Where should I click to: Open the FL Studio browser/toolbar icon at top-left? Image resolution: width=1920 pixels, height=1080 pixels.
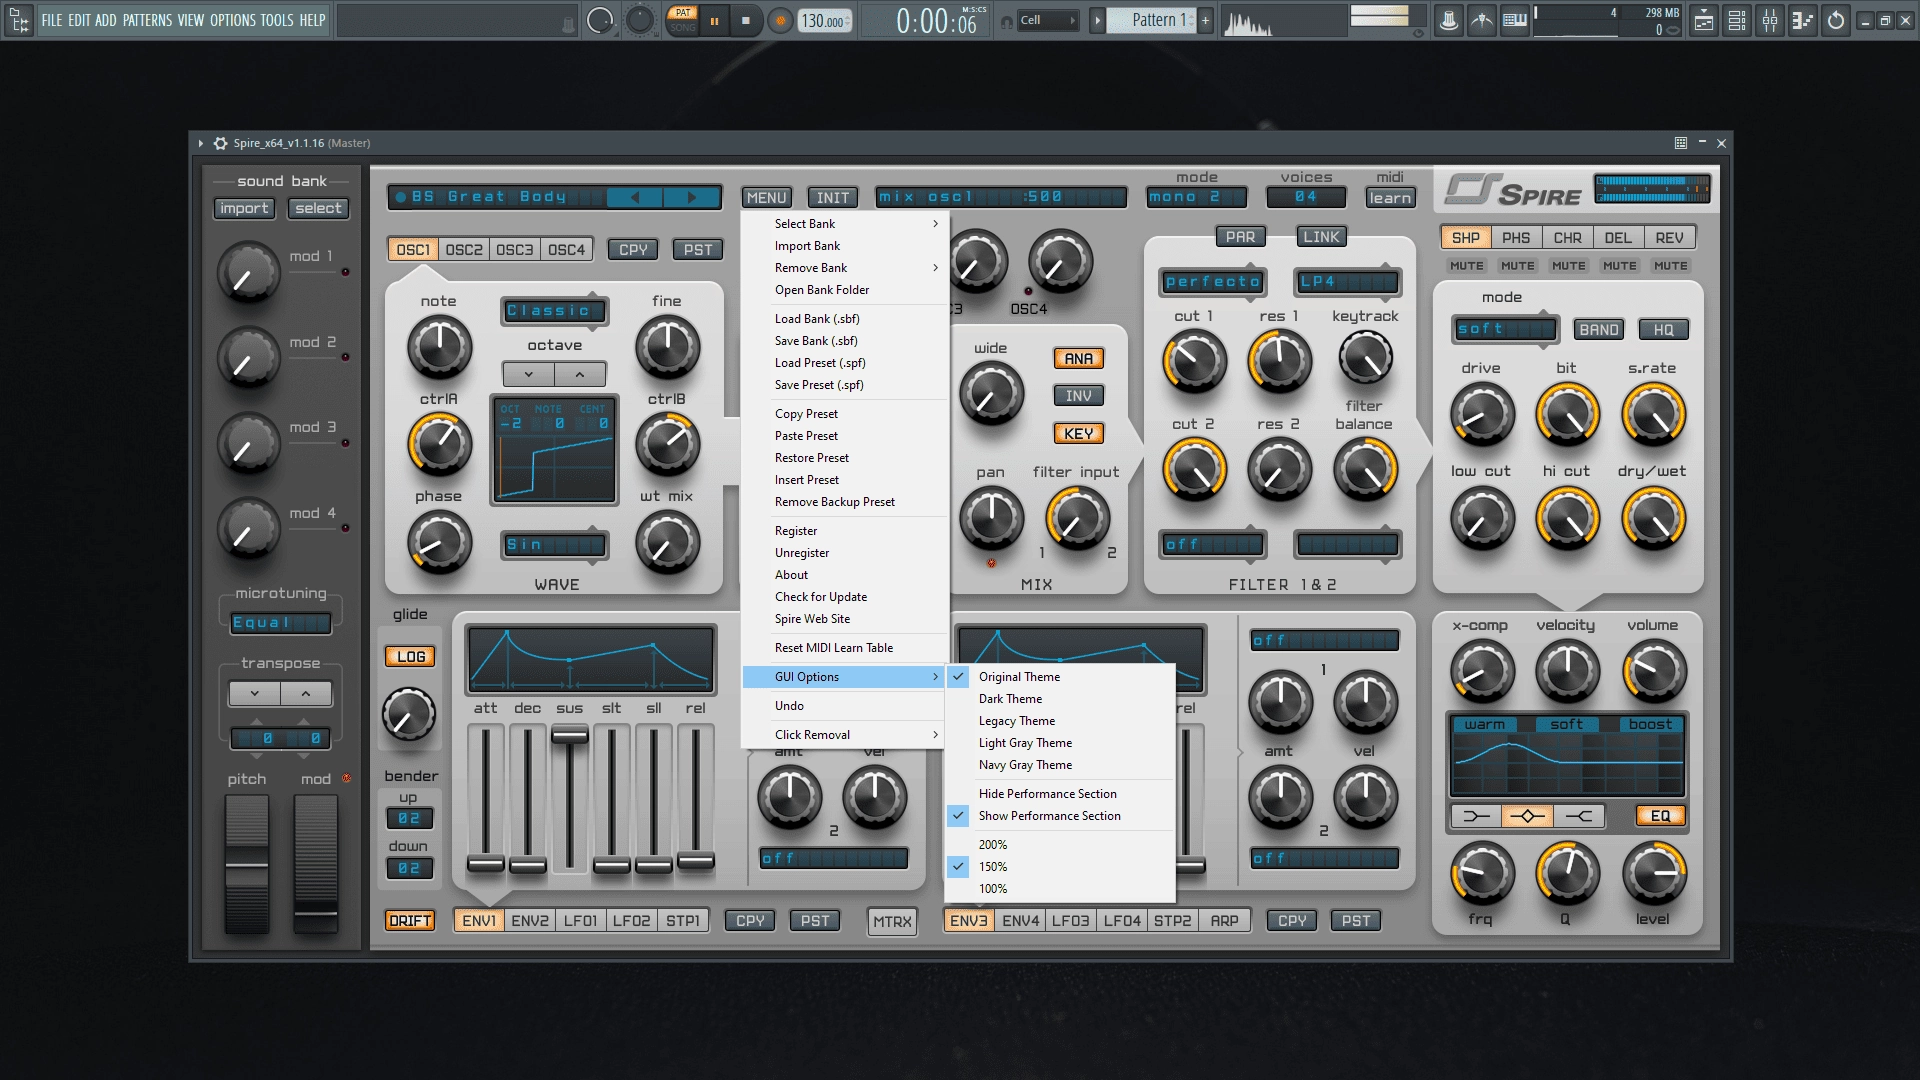coord(19,20)
